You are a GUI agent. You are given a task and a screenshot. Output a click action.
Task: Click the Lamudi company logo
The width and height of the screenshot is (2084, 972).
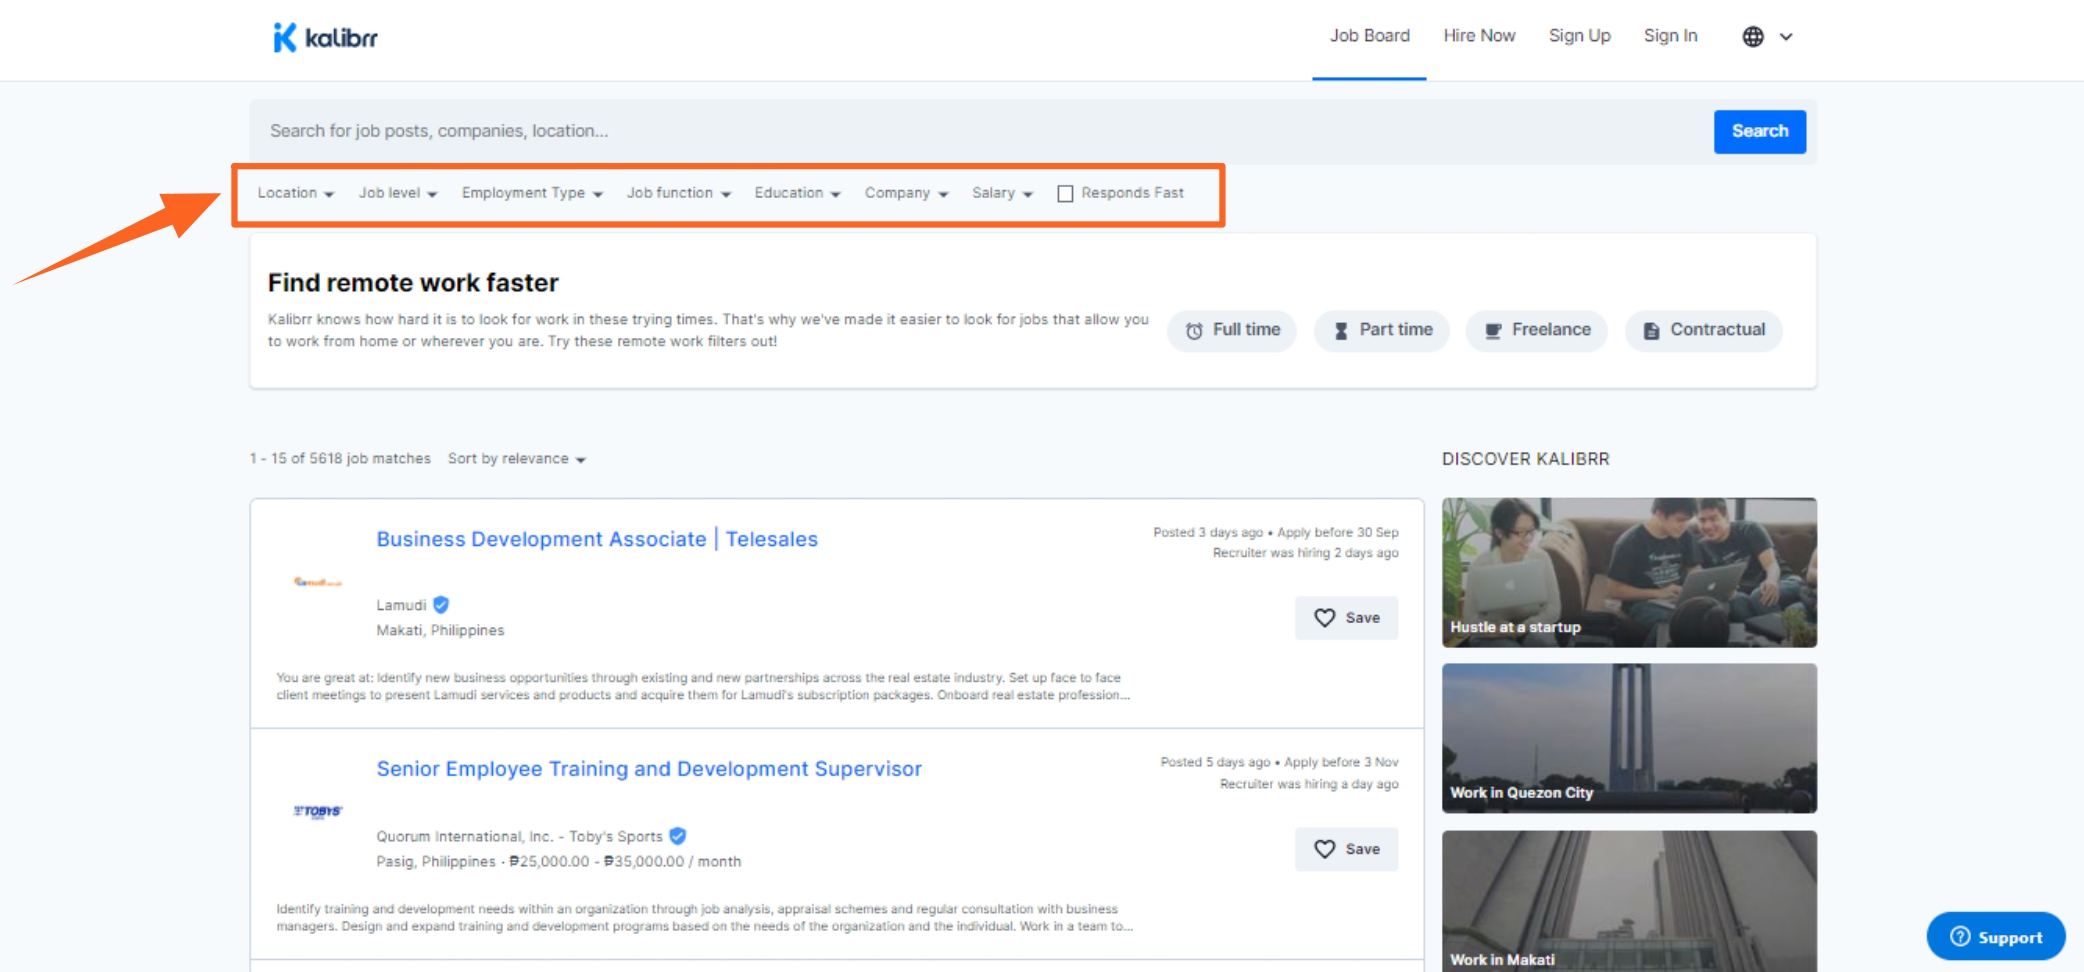(317, 582)
